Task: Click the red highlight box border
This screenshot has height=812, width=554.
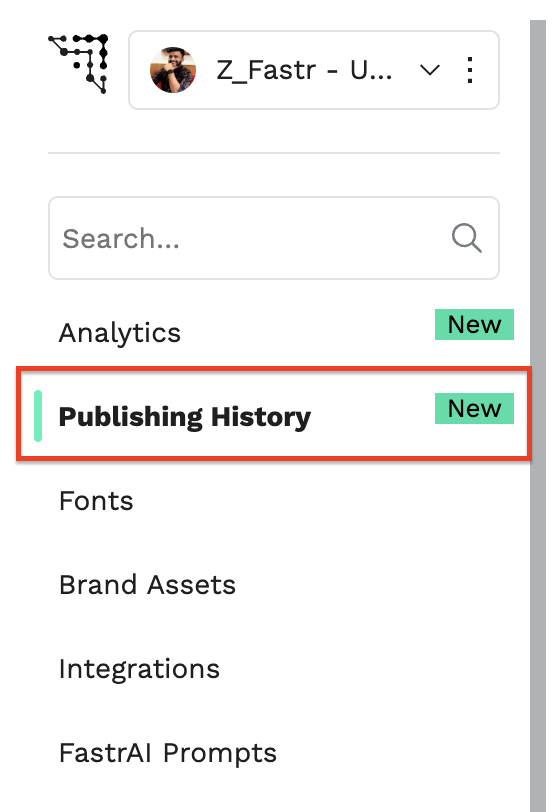Action: (x=274, y=369)
